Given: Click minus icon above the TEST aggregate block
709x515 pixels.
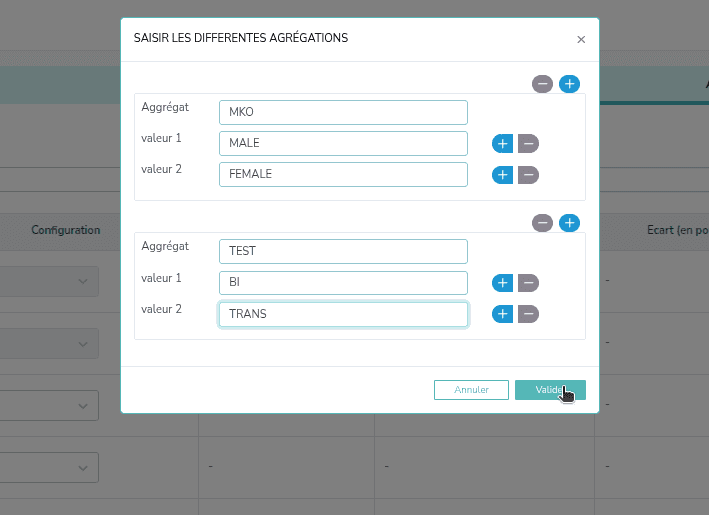Looking at the screenshot, I should coord(543,223).
